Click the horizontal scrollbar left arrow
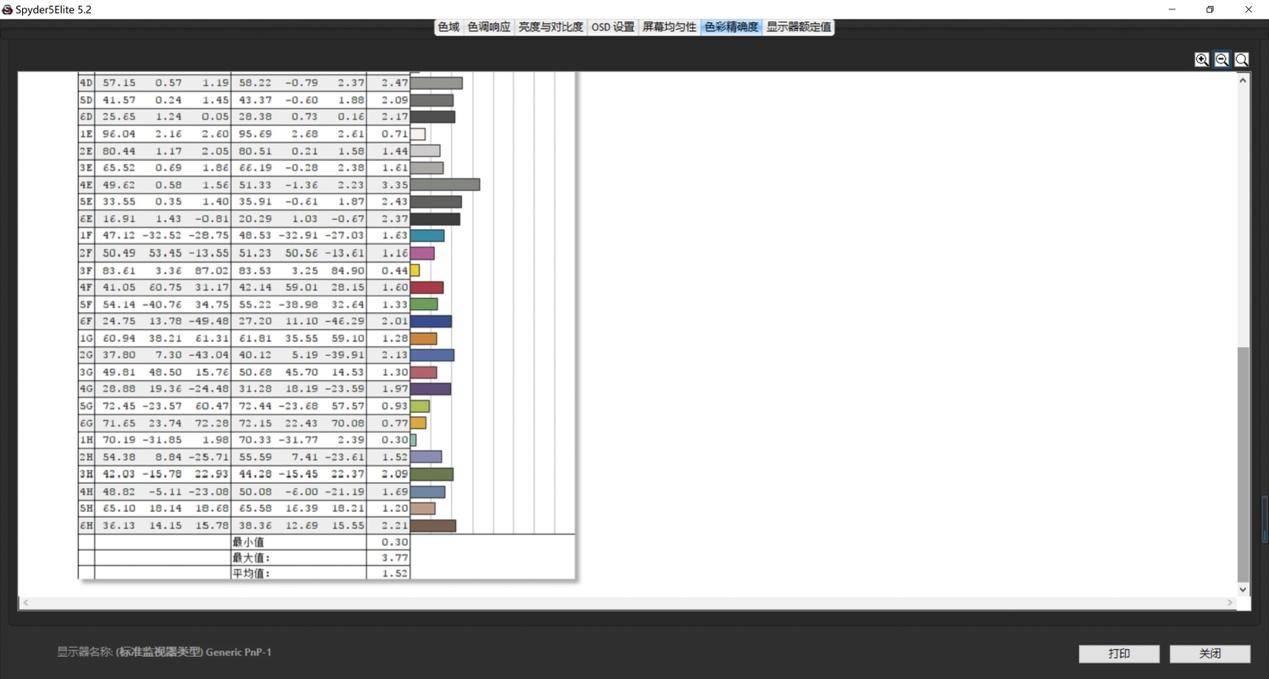Screen dimensions: 1269x679 pyautogui.click(x=25, y=603)
